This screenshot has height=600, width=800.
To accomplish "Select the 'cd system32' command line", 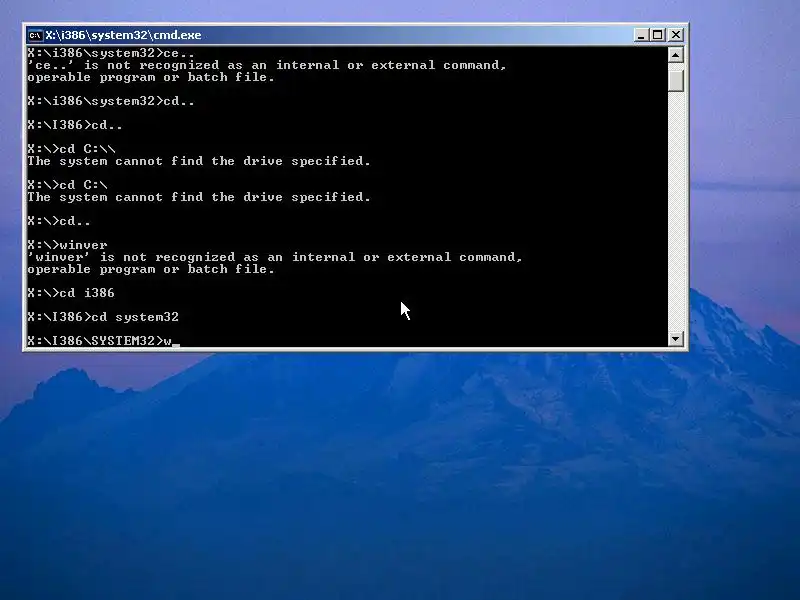I will point(103,317).
